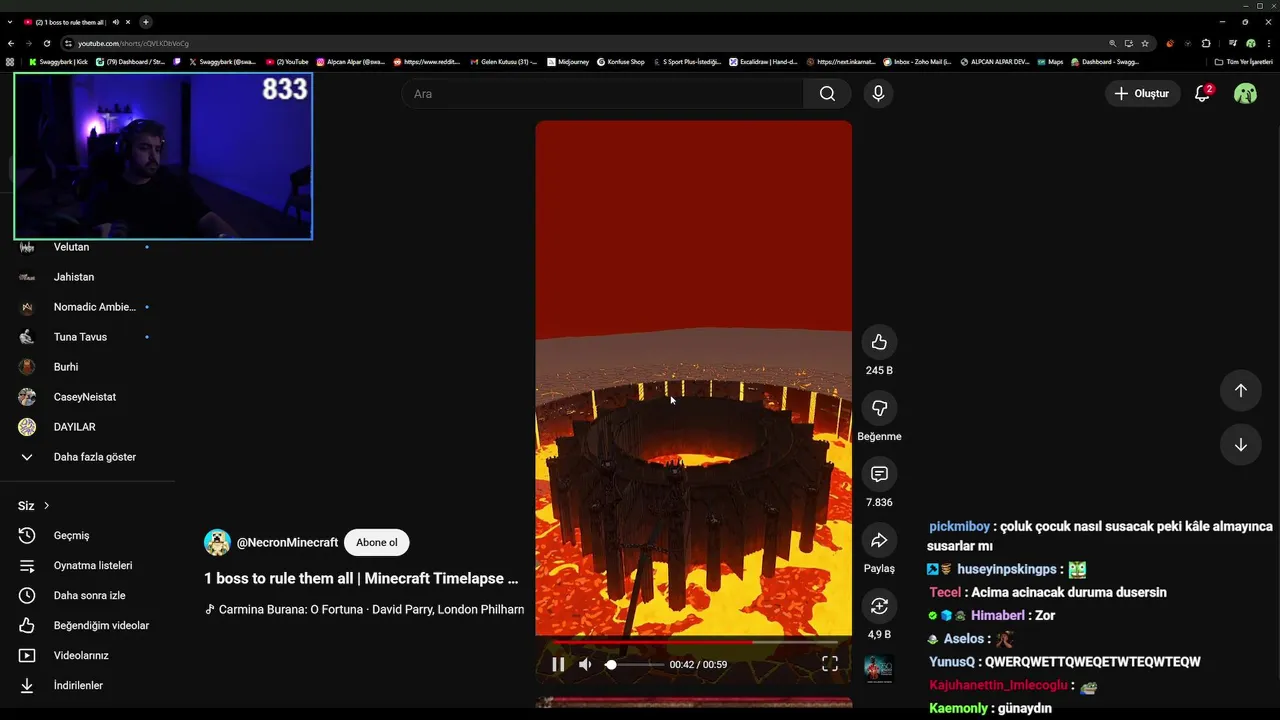Open the Midjourney bookmark
This screenshot has width=1280, height=720.
(x=568, y=62)
